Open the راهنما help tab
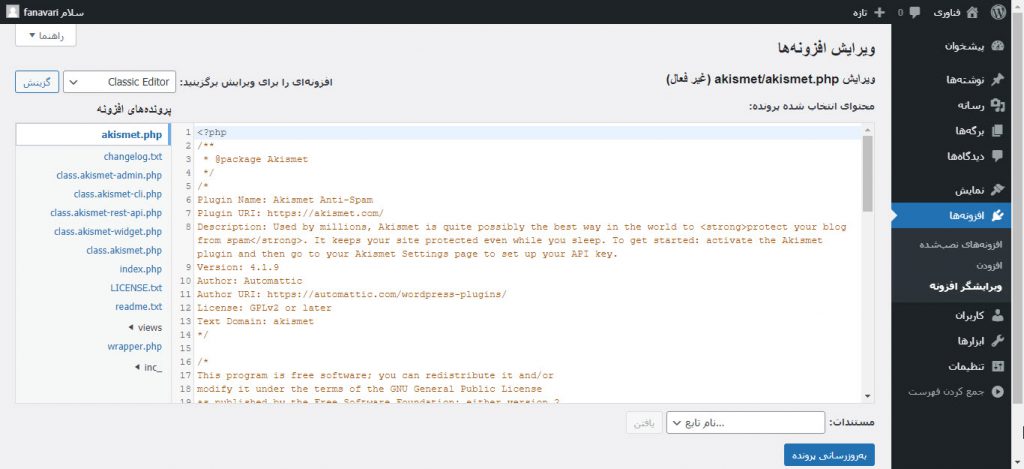 [46, 35]
